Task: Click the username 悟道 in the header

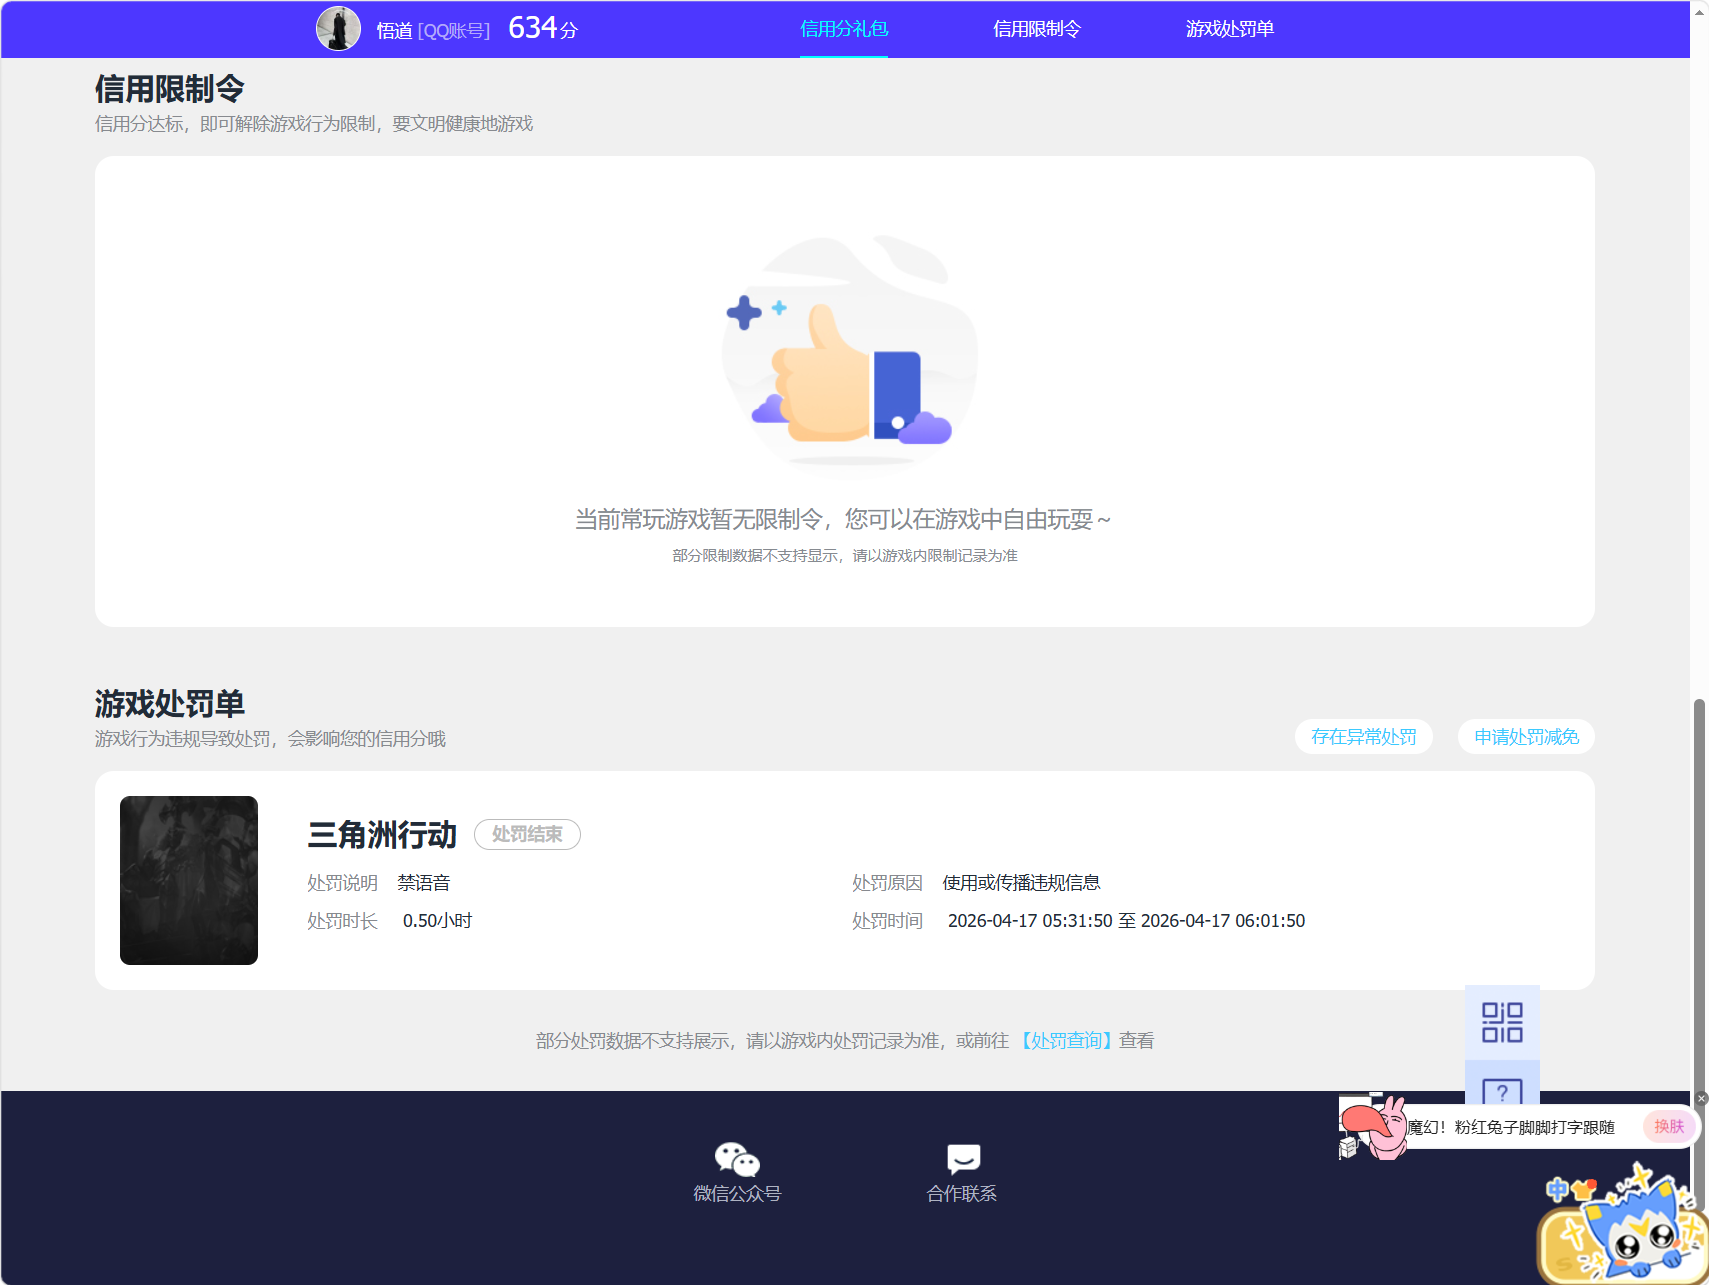Action: 394,31
